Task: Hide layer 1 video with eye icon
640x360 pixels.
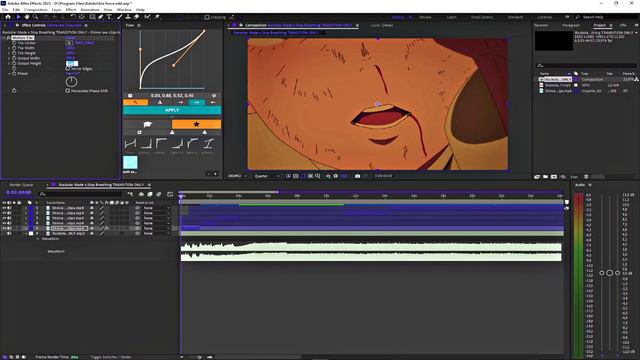Action: tap(4, 208)
